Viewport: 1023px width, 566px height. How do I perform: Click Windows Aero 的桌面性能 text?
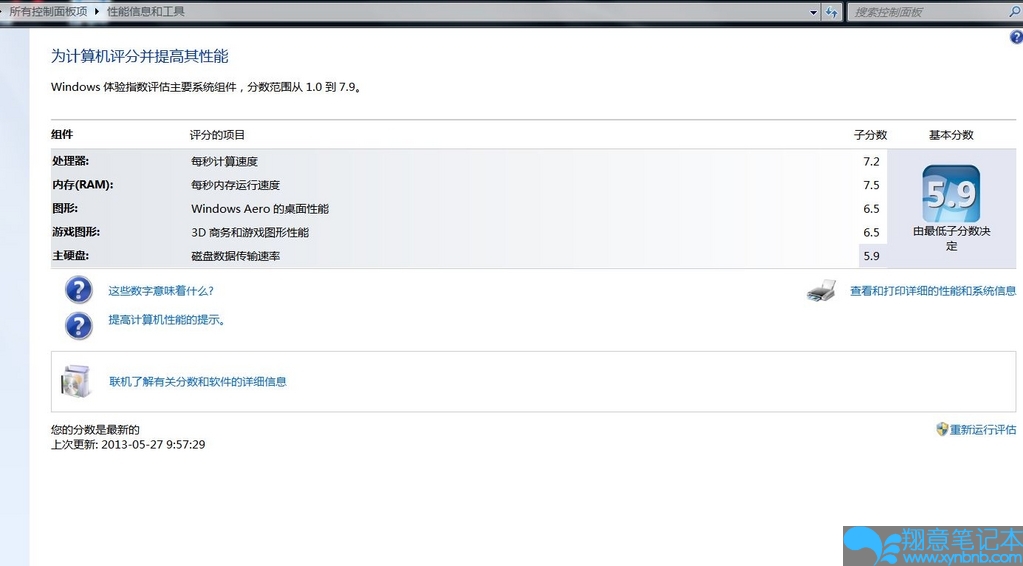point(260,209)
